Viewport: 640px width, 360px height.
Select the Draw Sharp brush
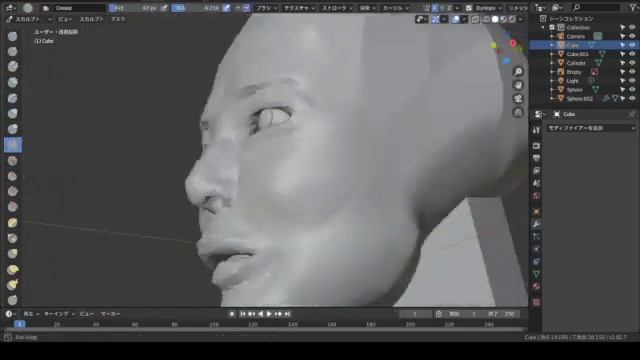[13, 51]
